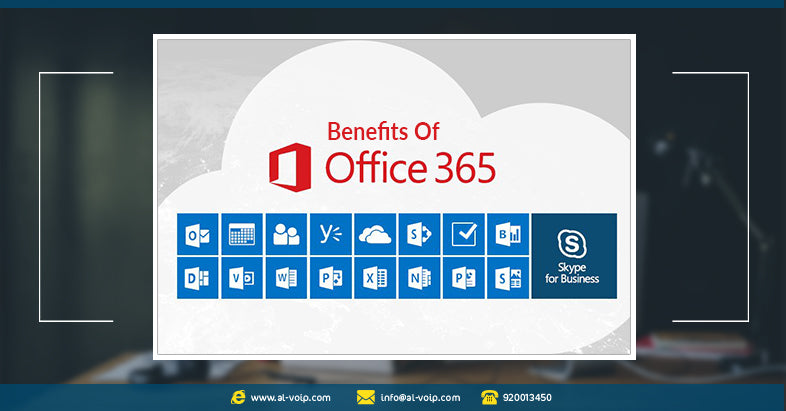
Task: Click the OneDrive cloud tile
Action: [374, 234]
